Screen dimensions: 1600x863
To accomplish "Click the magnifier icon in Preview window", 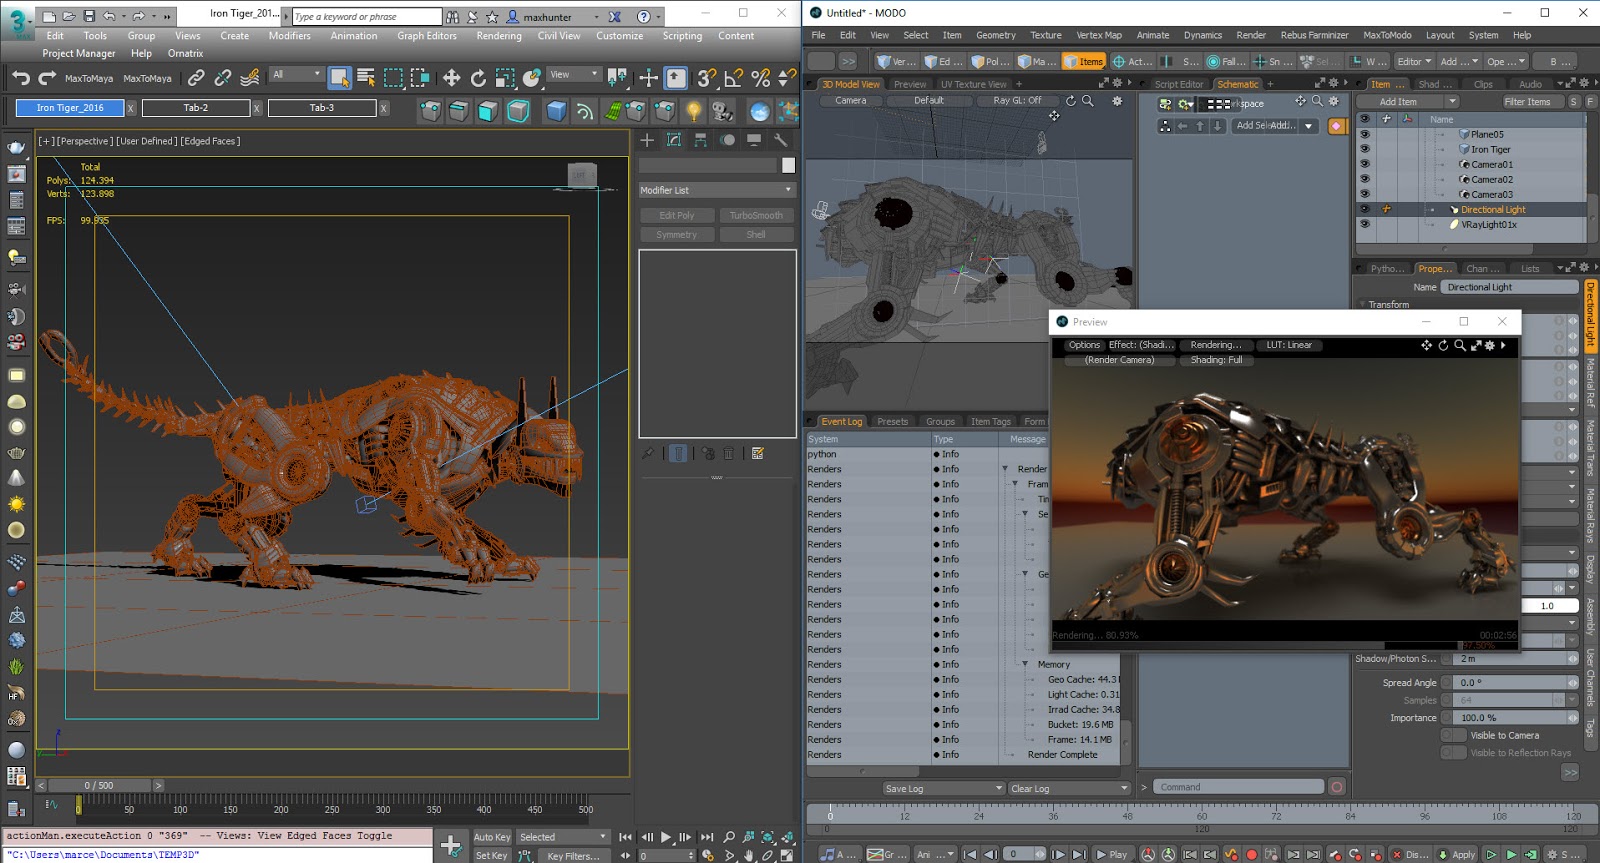I will click(1460, 345).
